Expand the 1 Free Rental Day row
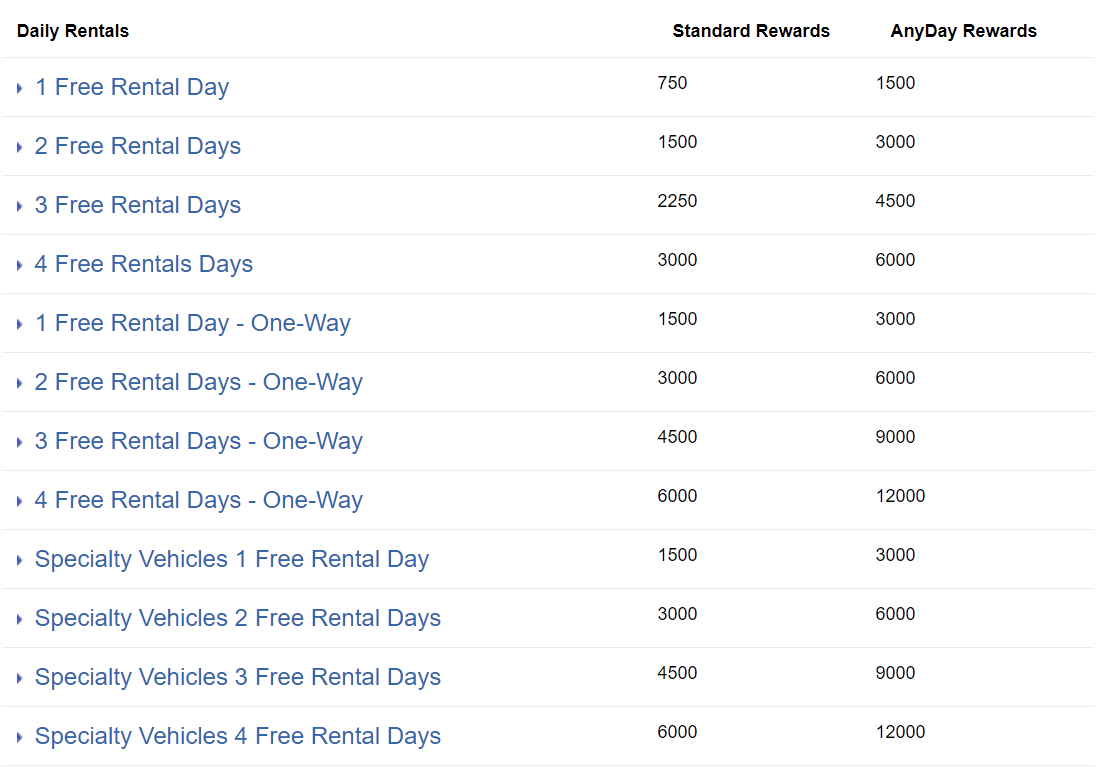 [x=18, y=87]
